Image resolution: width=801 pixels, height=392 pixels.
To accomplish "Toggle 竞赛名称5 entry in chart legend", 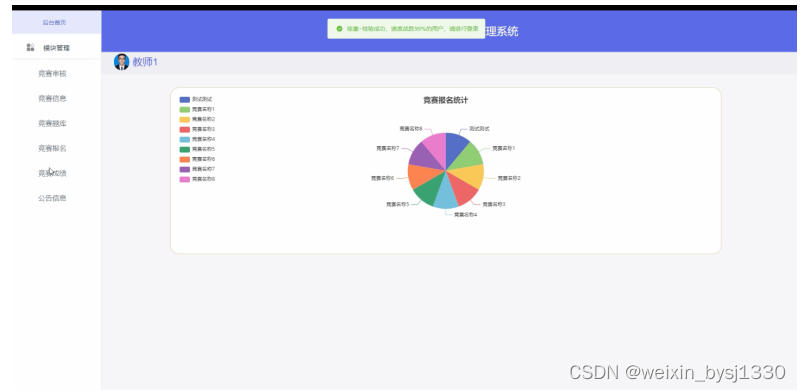I will [197, 149].
